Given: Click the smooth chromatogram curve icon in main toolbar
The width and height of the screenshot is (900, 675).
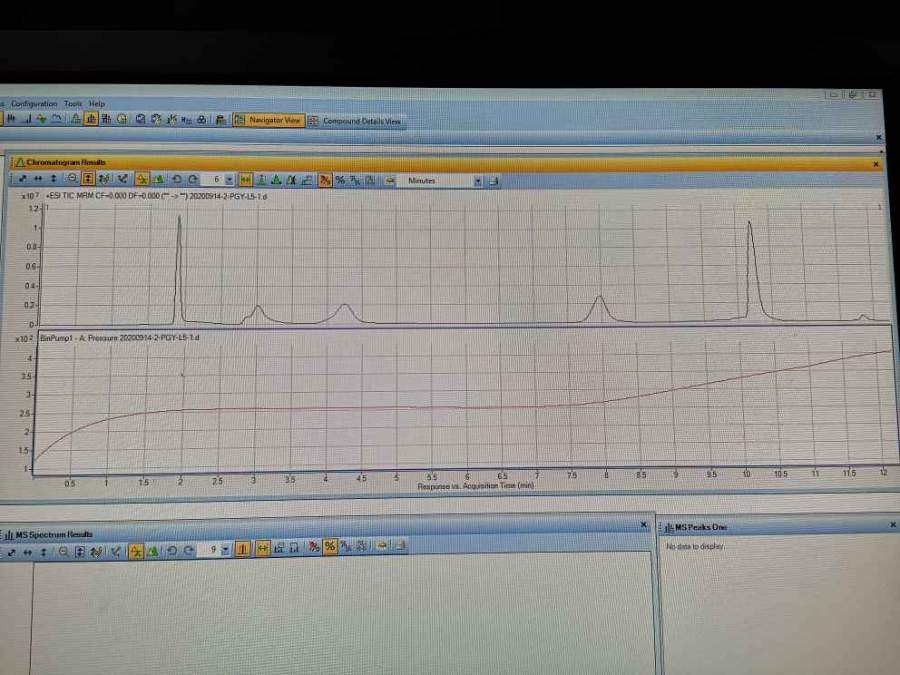Looking at the screenshot, I should pos(56,119).
